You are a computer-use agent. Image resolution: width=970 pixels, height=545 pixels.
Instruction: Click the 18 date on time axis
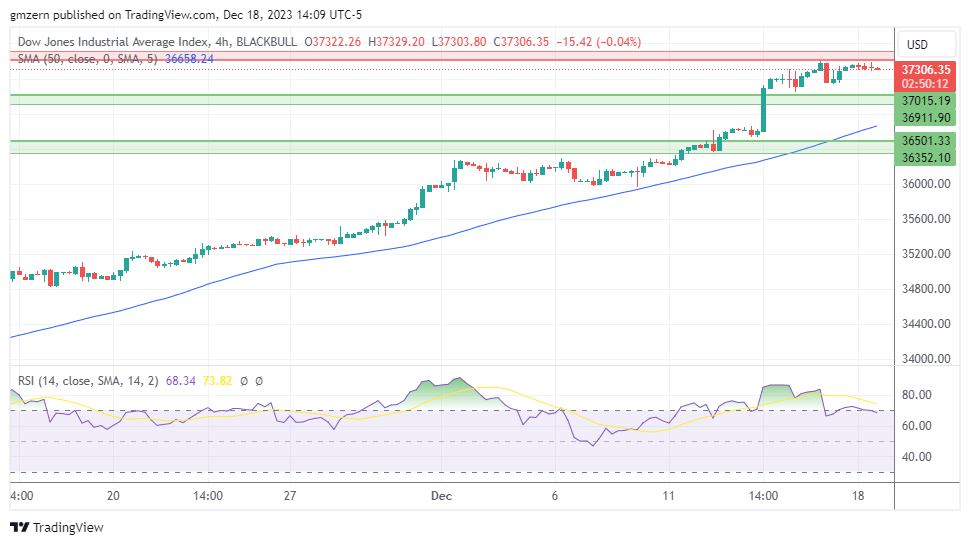[x=857, y=496]
